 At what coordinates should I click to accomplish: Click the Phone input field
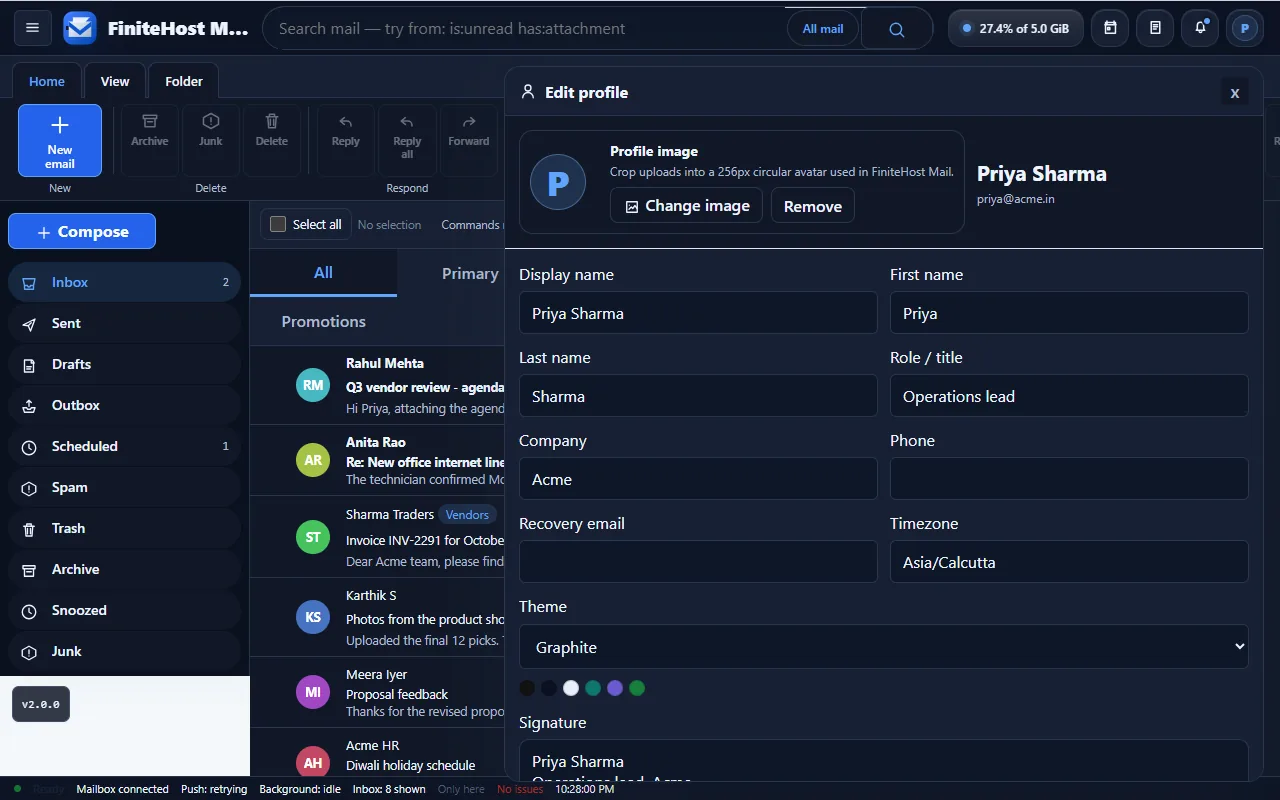pyautogui.click(x=1069, y=478)
